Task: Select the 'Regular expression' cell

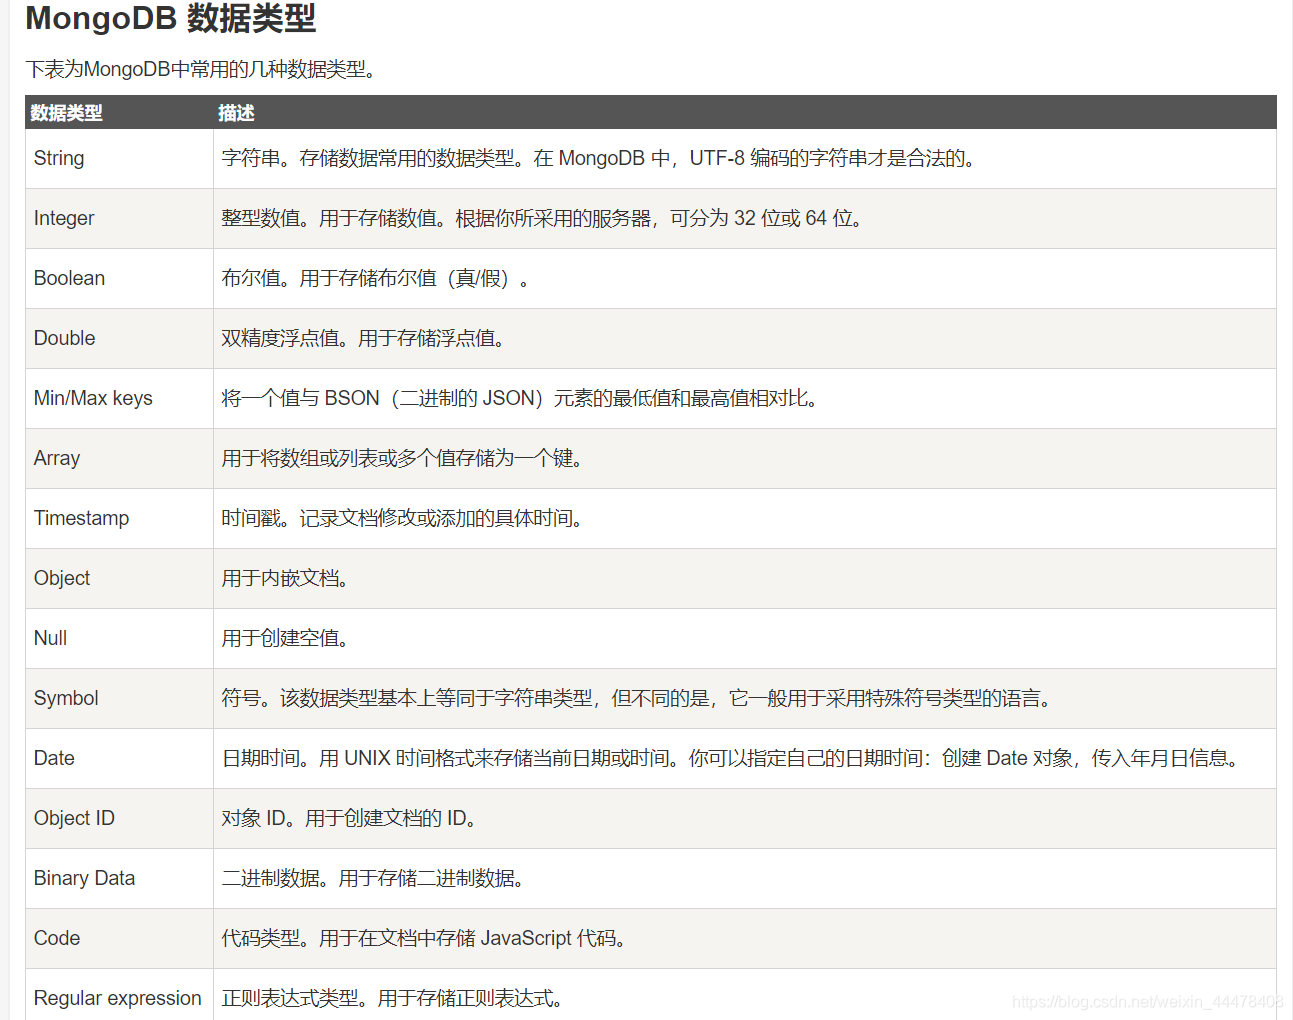Action: (119, 996)
